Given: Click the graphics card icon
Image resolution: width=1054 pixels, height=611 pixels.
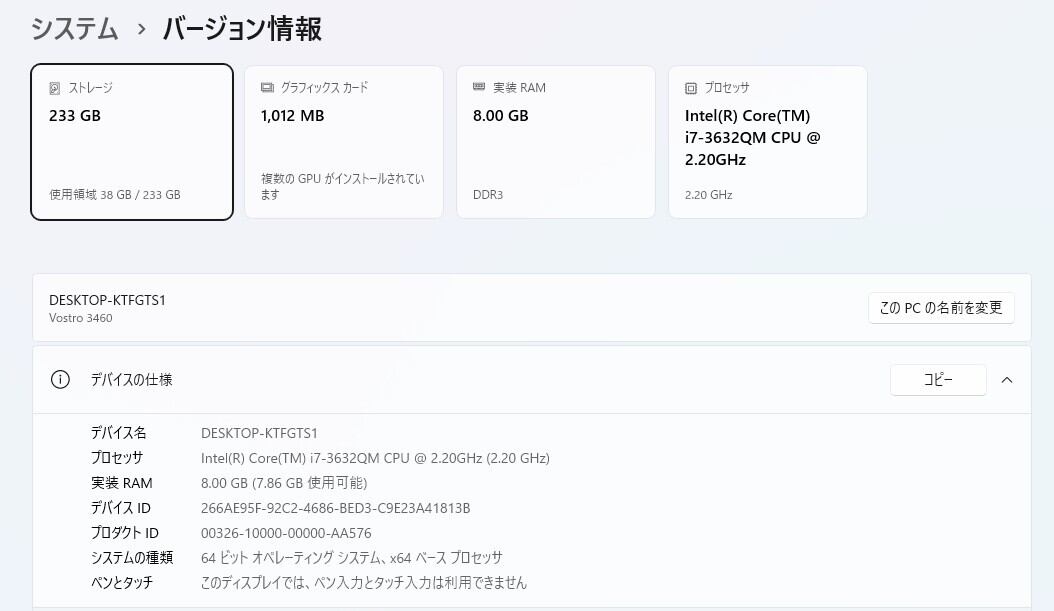Looking at the screenshot, I should tap(267, 88).
